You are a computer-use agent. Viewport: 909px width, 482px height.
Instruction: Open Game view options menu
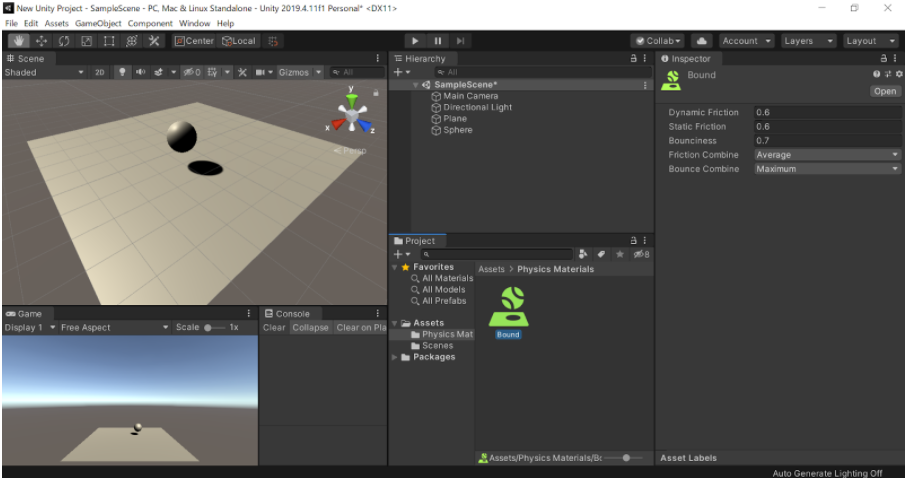[249, 313]
